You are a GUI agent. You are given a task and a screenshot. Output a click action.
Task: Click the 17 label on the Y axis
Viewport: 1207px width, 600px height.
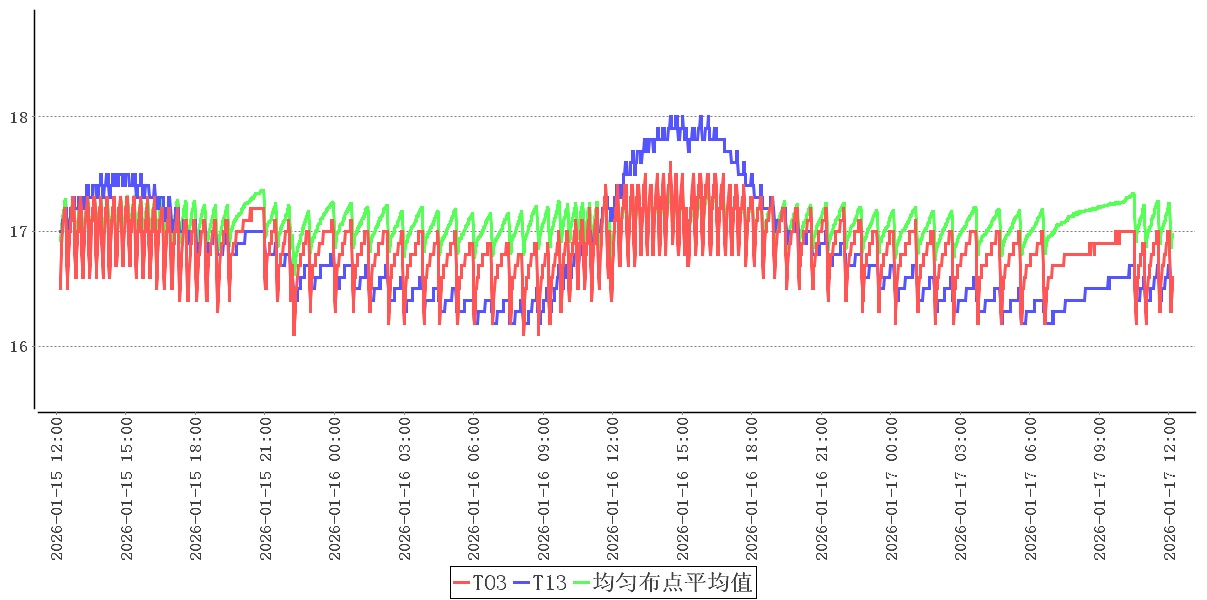click(x=18, y=232)
